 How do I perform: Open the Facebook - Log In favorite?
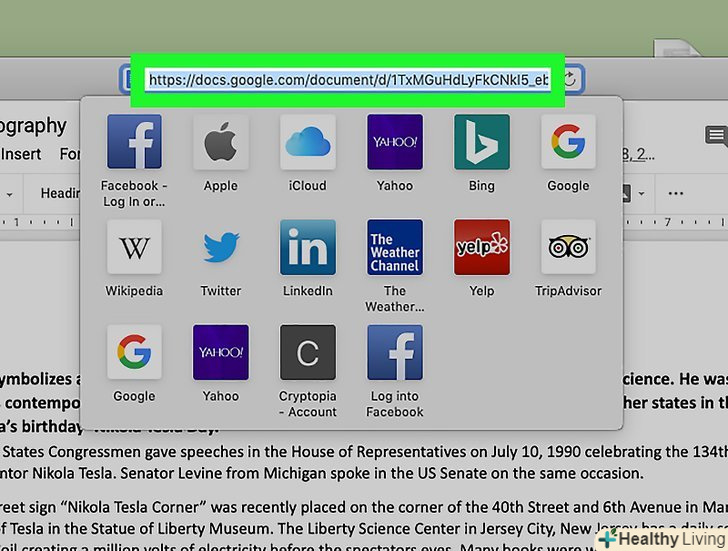click(134, 142)
